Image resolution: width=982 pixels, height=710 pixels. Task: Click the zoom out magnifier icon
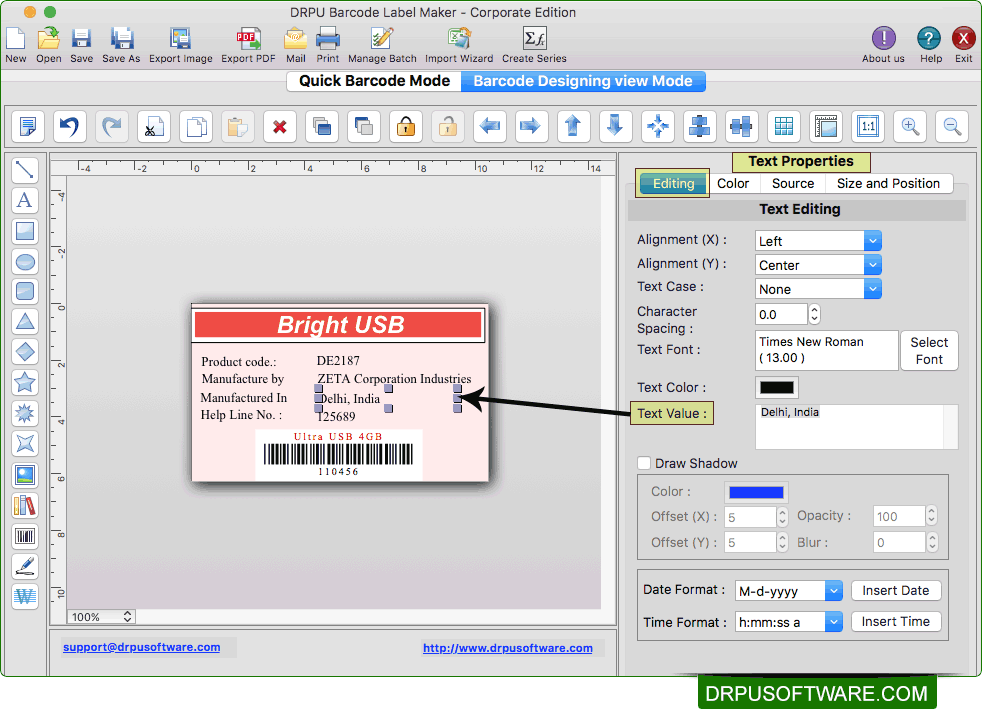(x=952, y=126)
